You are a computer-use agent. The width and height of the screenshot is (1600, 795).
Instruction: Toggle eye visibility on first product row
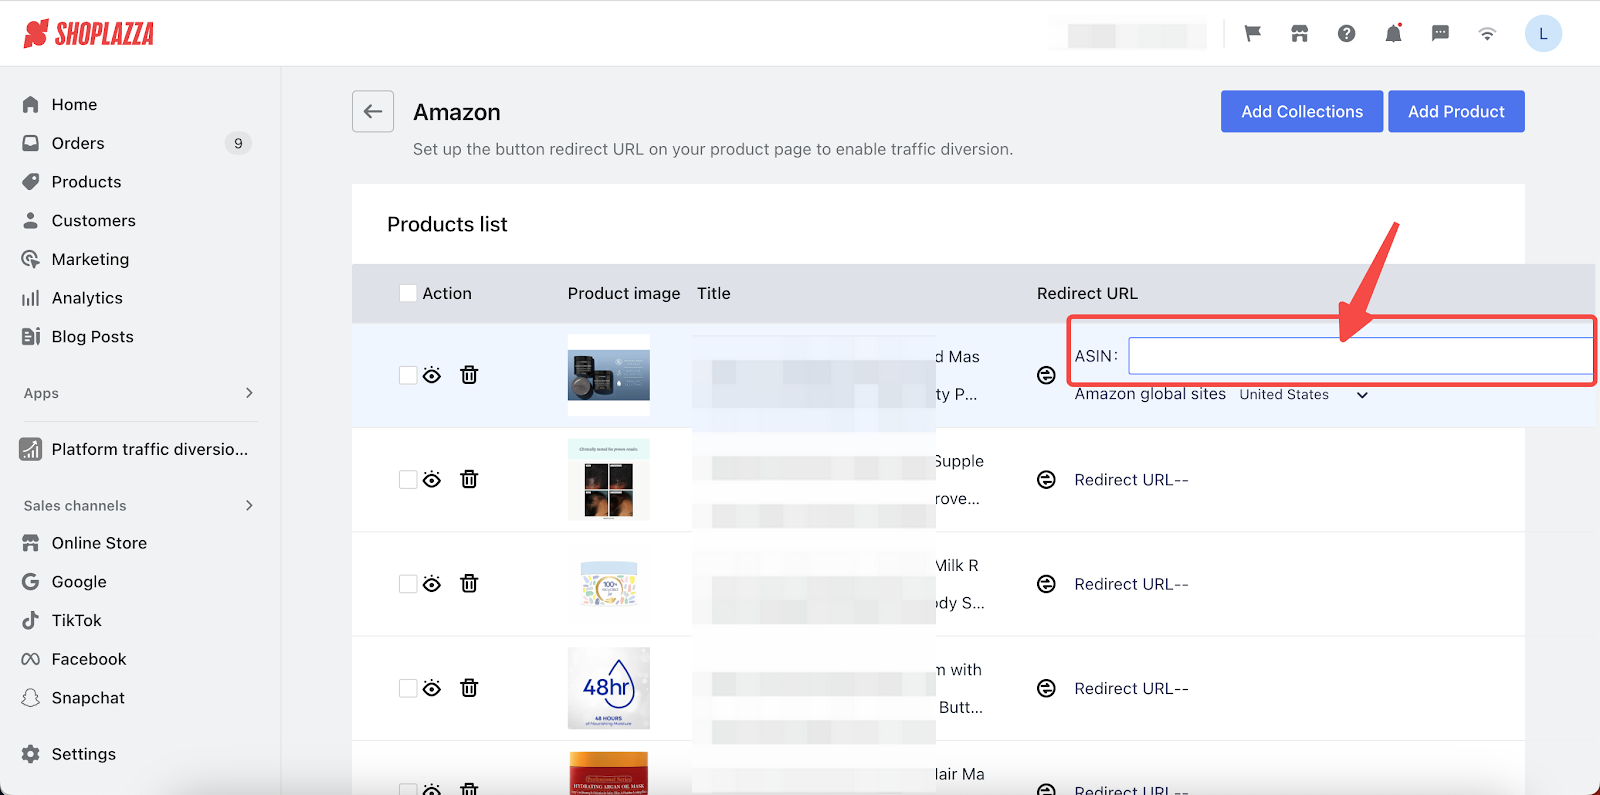point(432,375)
